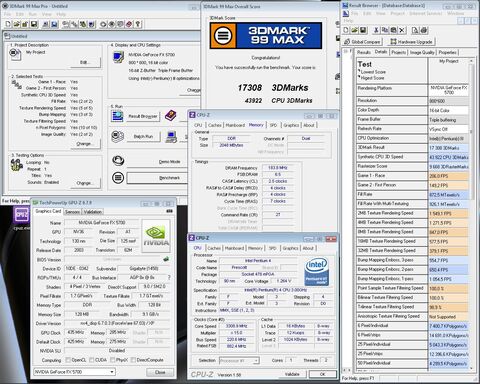The image size is (480, 384).
Task: Open the File menu in 3DMark 99 Max Pro
Action: (7, 14)
